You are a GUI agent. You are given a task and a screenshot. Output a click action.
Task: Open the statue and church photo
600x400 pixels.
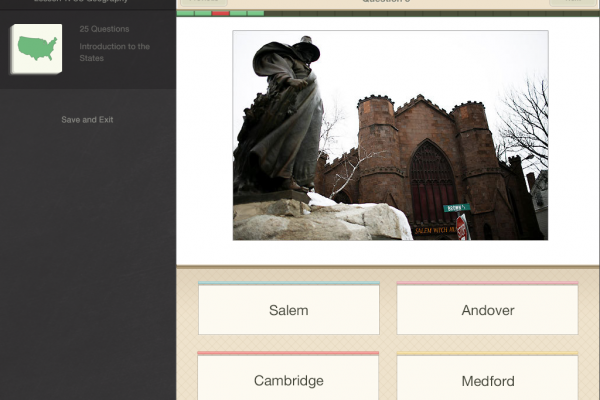[x=390, y=135]
